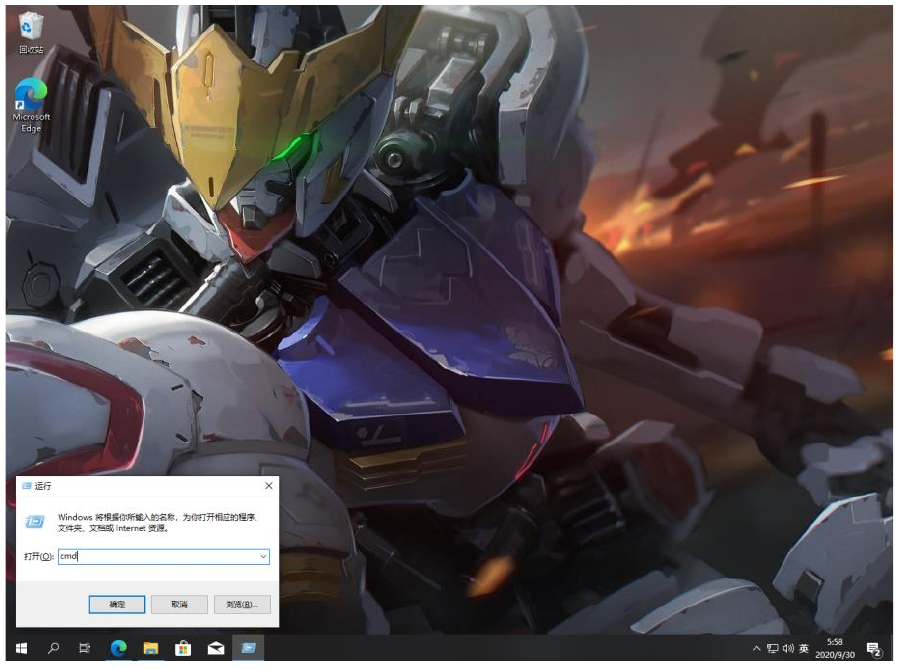Click the 浏览(B)... browse button

(241, 605)
